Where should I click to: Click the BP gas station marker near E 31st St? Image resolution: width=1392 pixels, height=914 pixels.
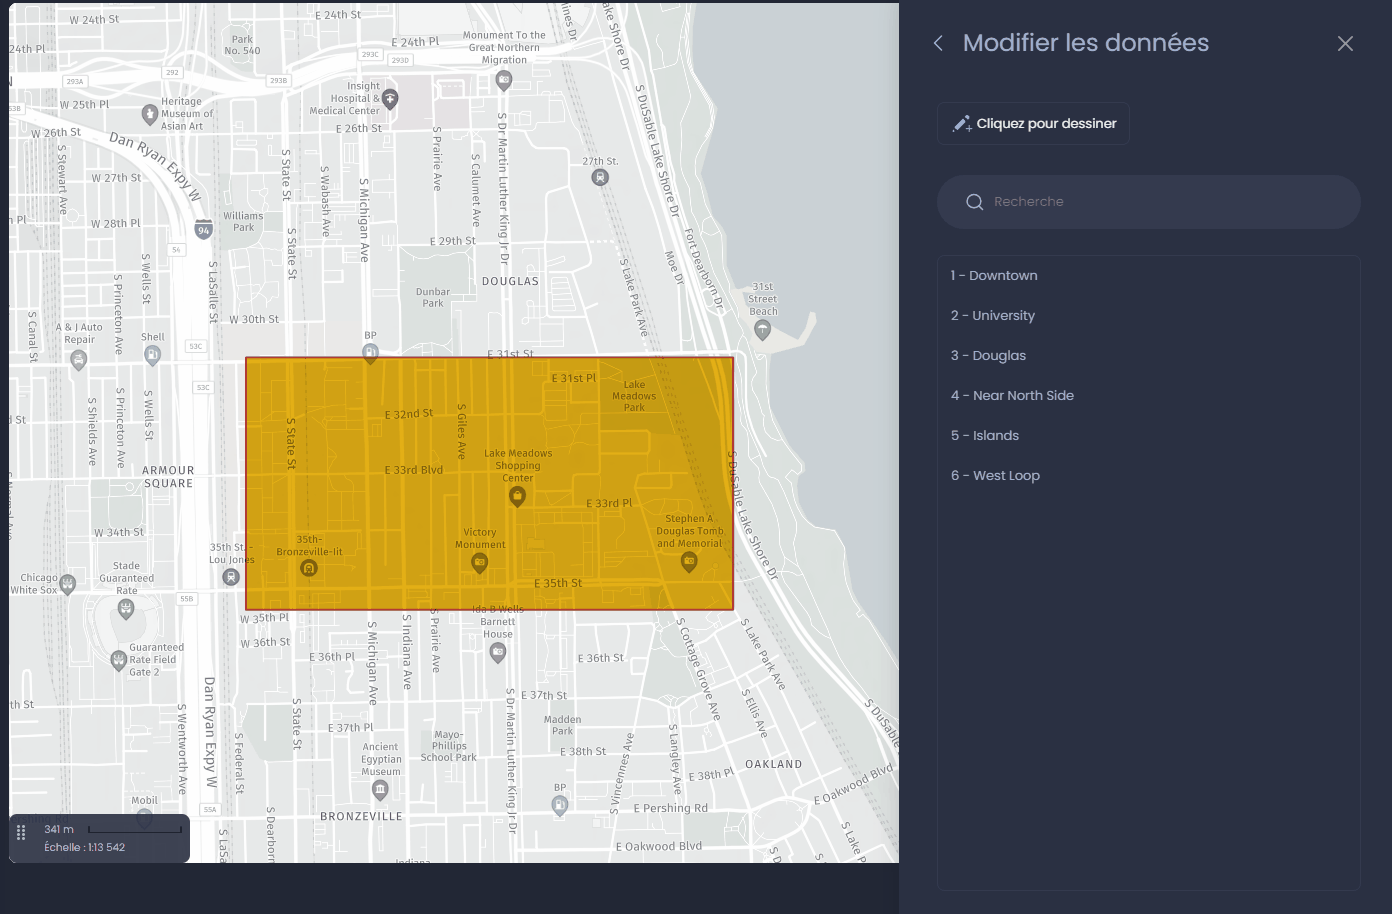point(370,352)
